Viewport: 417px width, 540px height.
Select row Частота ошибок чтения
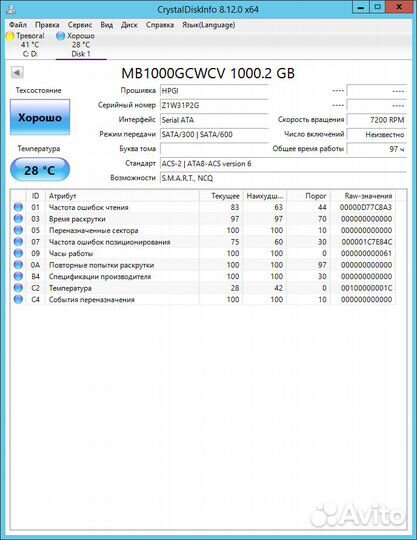[204, 207]
